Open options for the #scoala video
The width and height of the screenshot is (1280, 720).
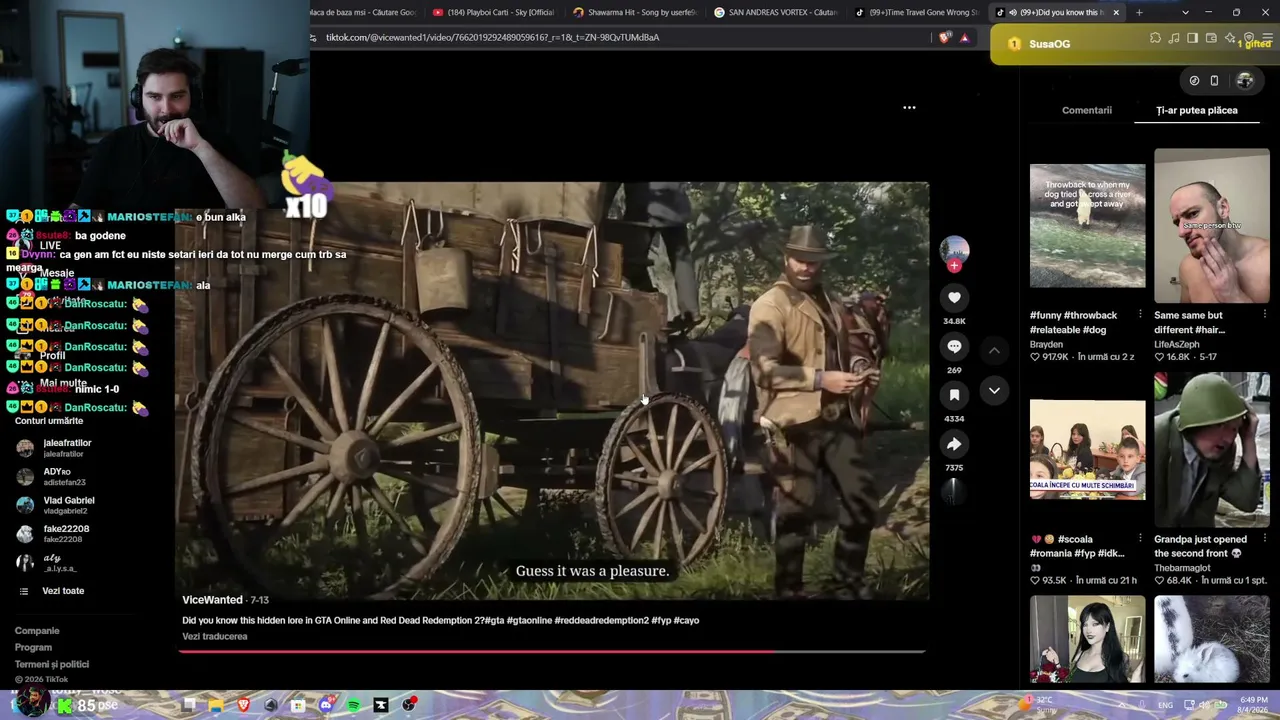[x=1140, y=539]
